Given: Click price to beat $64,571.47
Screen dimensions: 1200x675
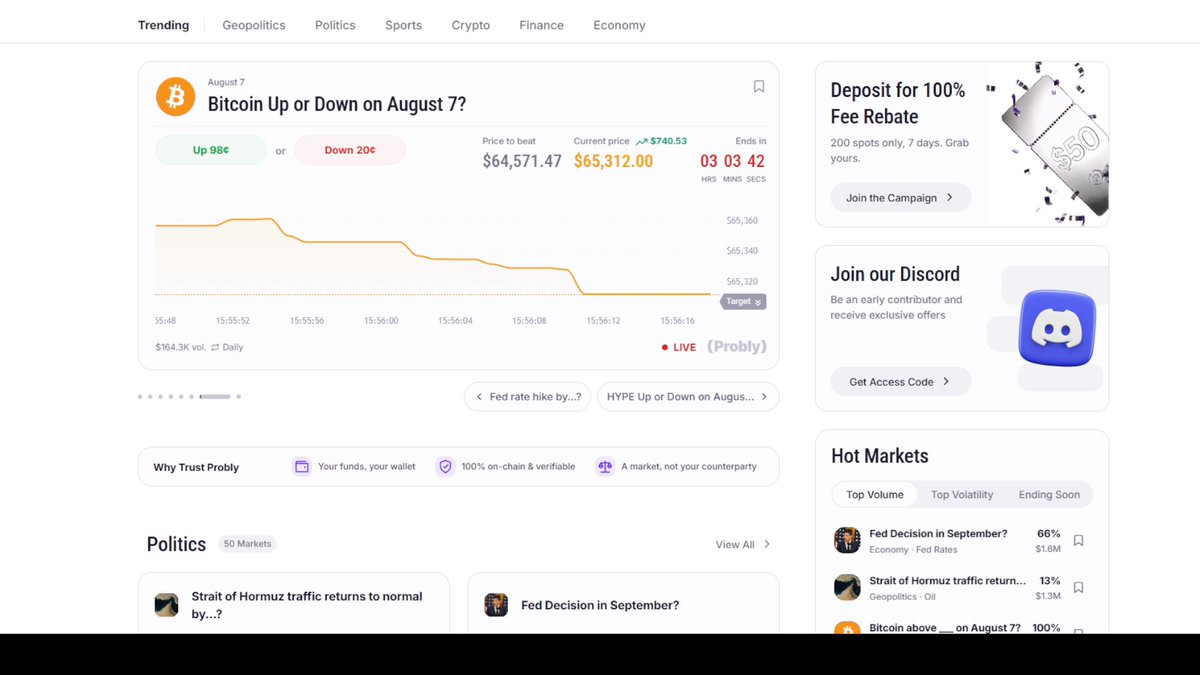Looking at the screenshot, I should 522,161.
